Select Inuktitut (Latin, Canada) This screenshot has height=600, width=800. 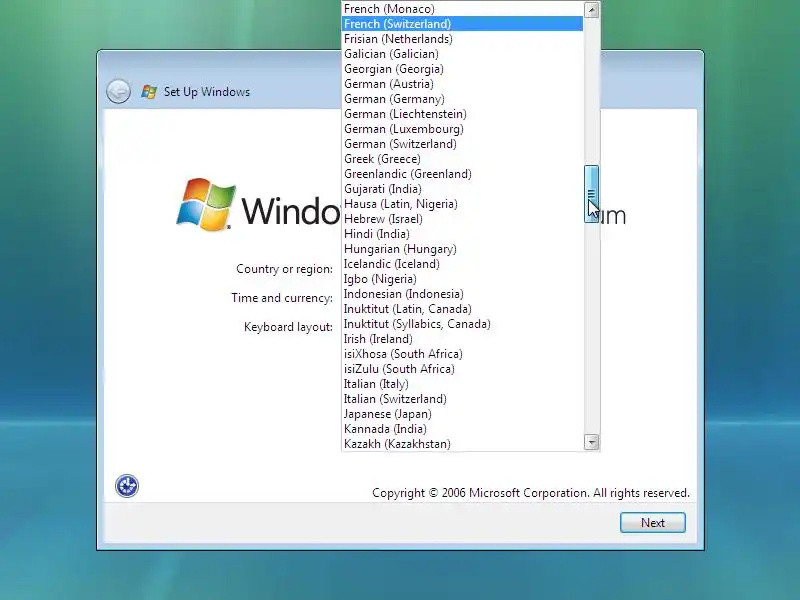point(462,309)
